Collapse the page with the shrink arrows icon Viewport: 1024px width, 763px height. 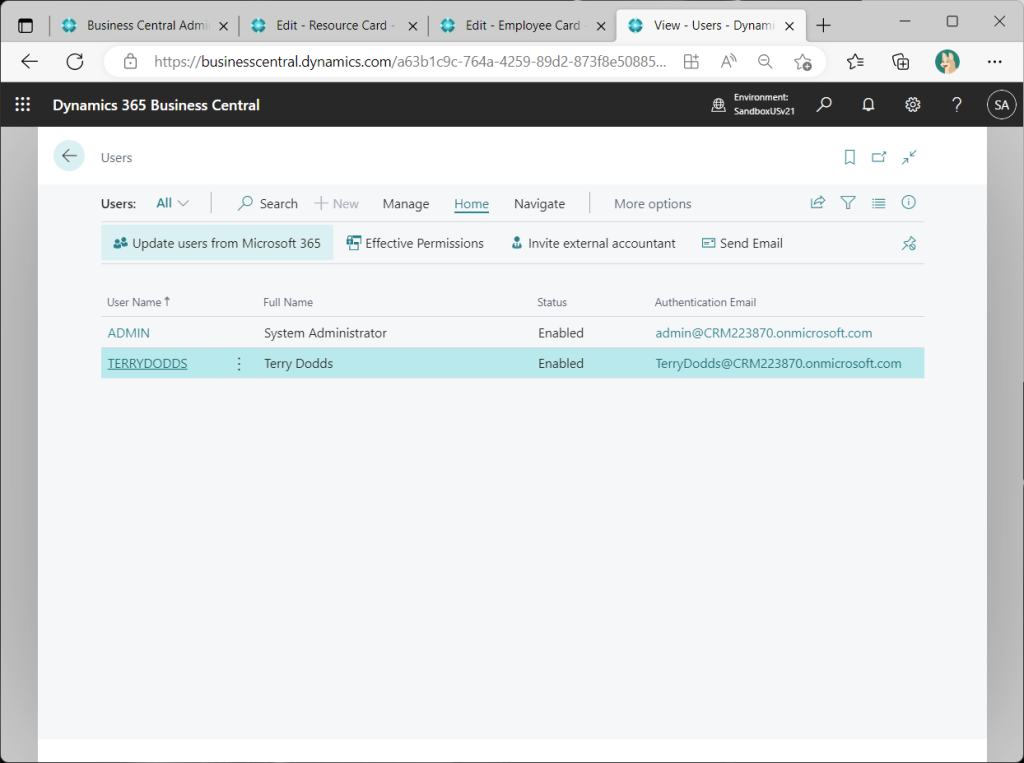[909, 157]
